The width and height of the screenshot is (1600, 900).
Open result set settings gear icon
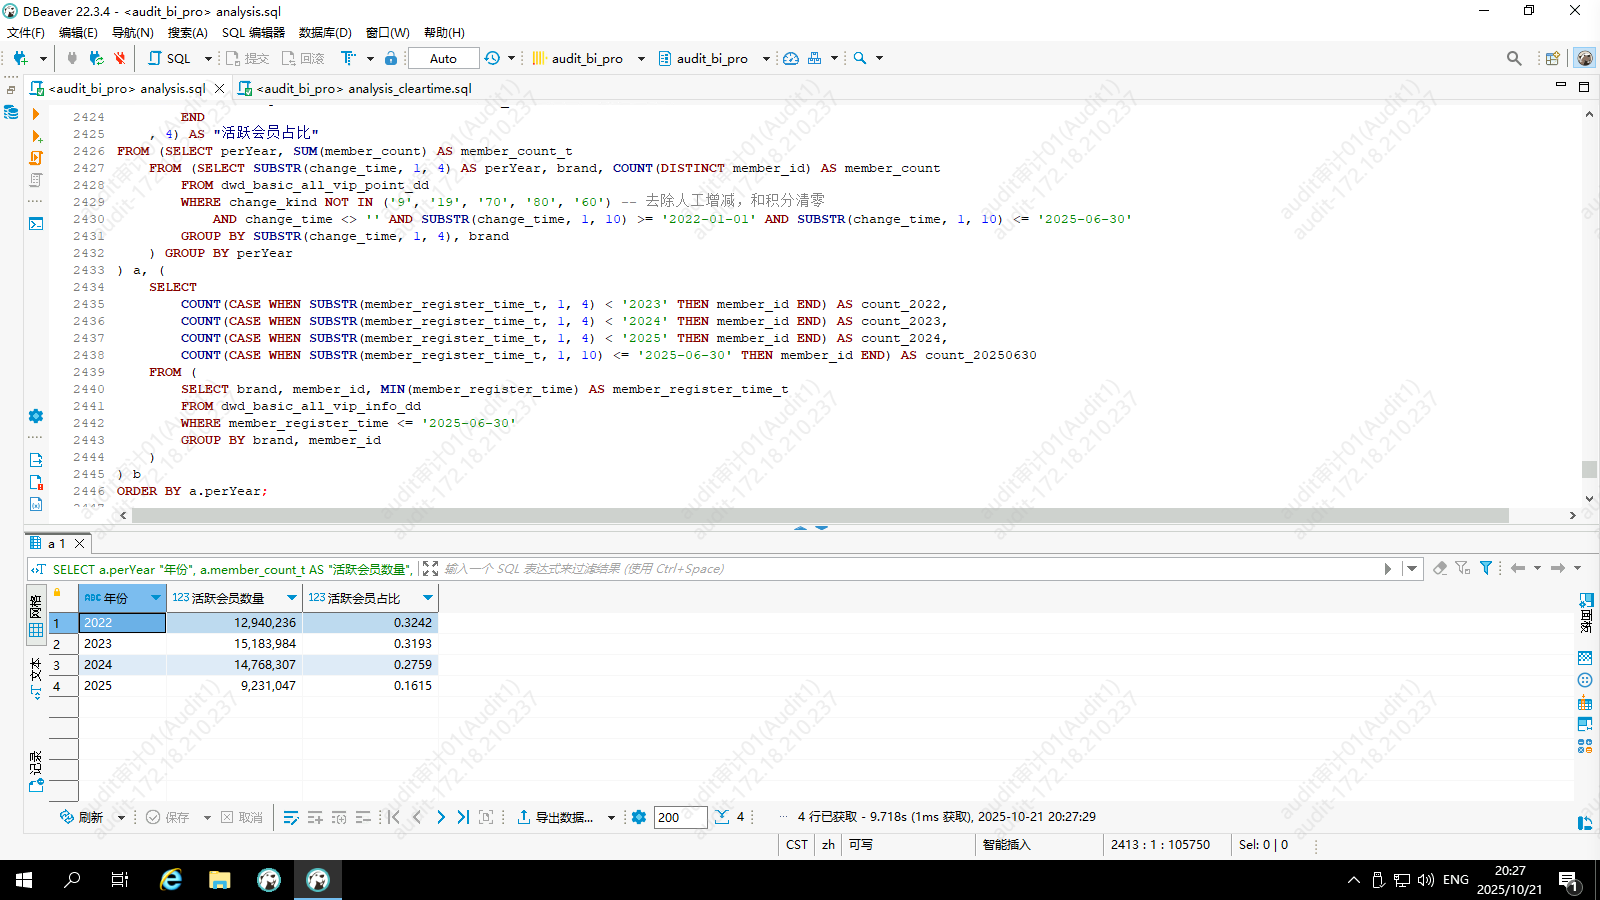[x=639, y=817]
